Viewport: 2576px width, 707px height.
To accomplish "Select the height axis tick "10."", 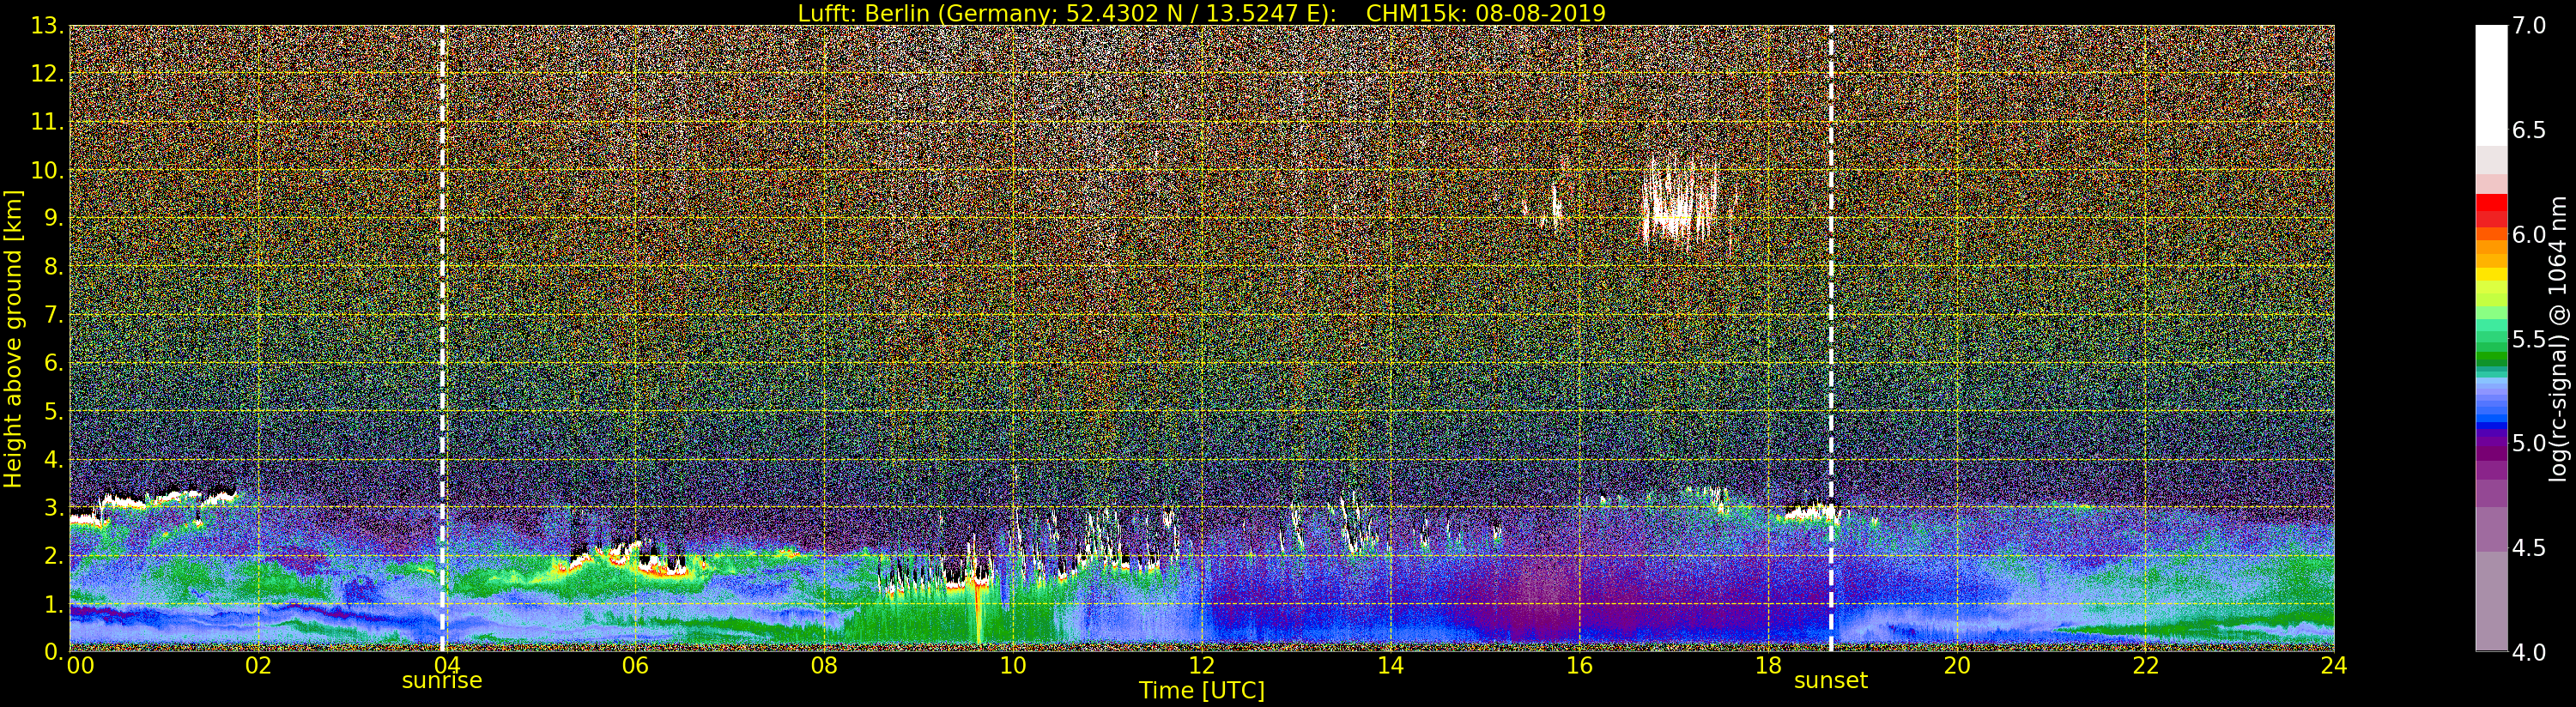I will [46, 170].
